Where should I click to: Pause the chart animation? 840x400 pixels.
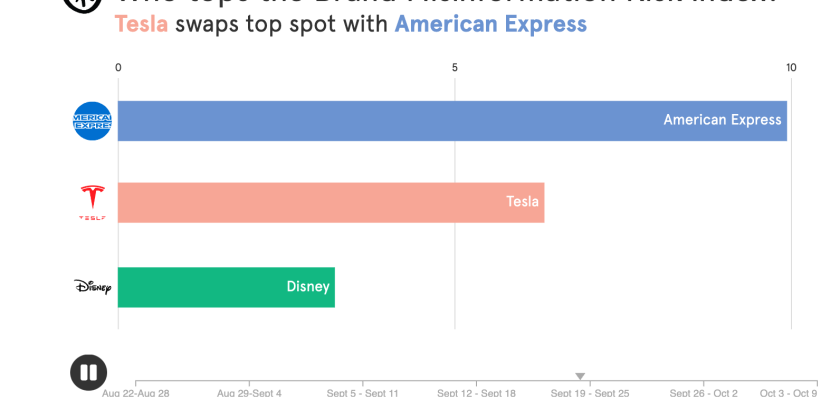click(88, 372)
